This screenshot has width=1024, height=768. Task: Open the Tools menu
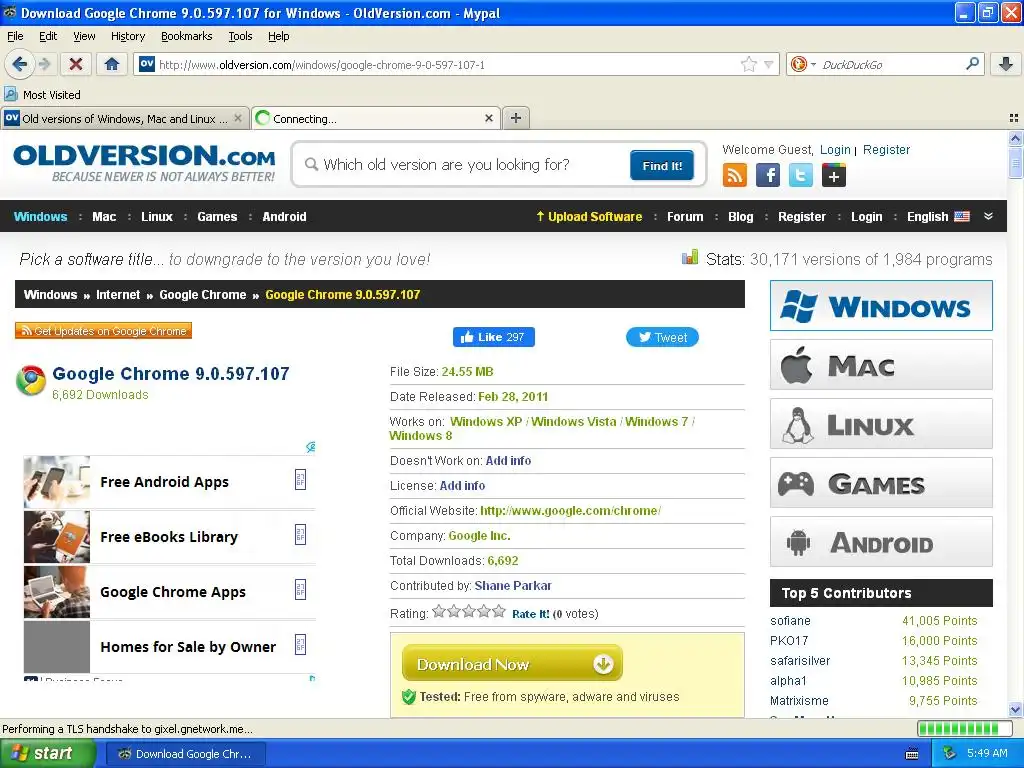[240, 36]
